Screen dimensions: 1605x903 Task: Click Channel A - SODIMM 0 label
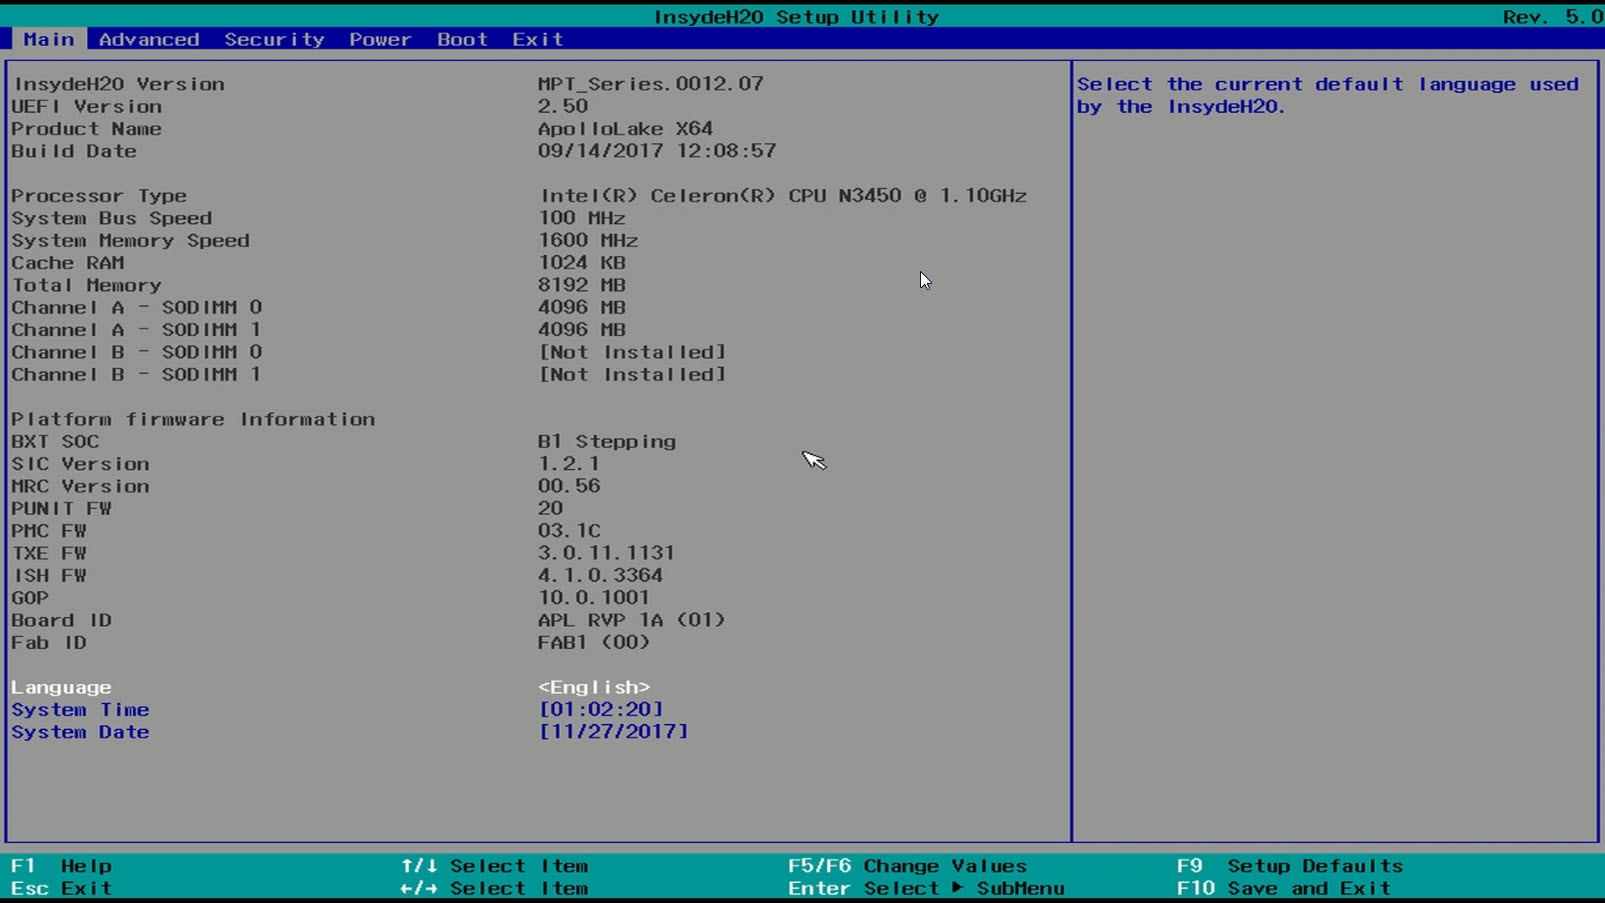[x=137, y=308]
